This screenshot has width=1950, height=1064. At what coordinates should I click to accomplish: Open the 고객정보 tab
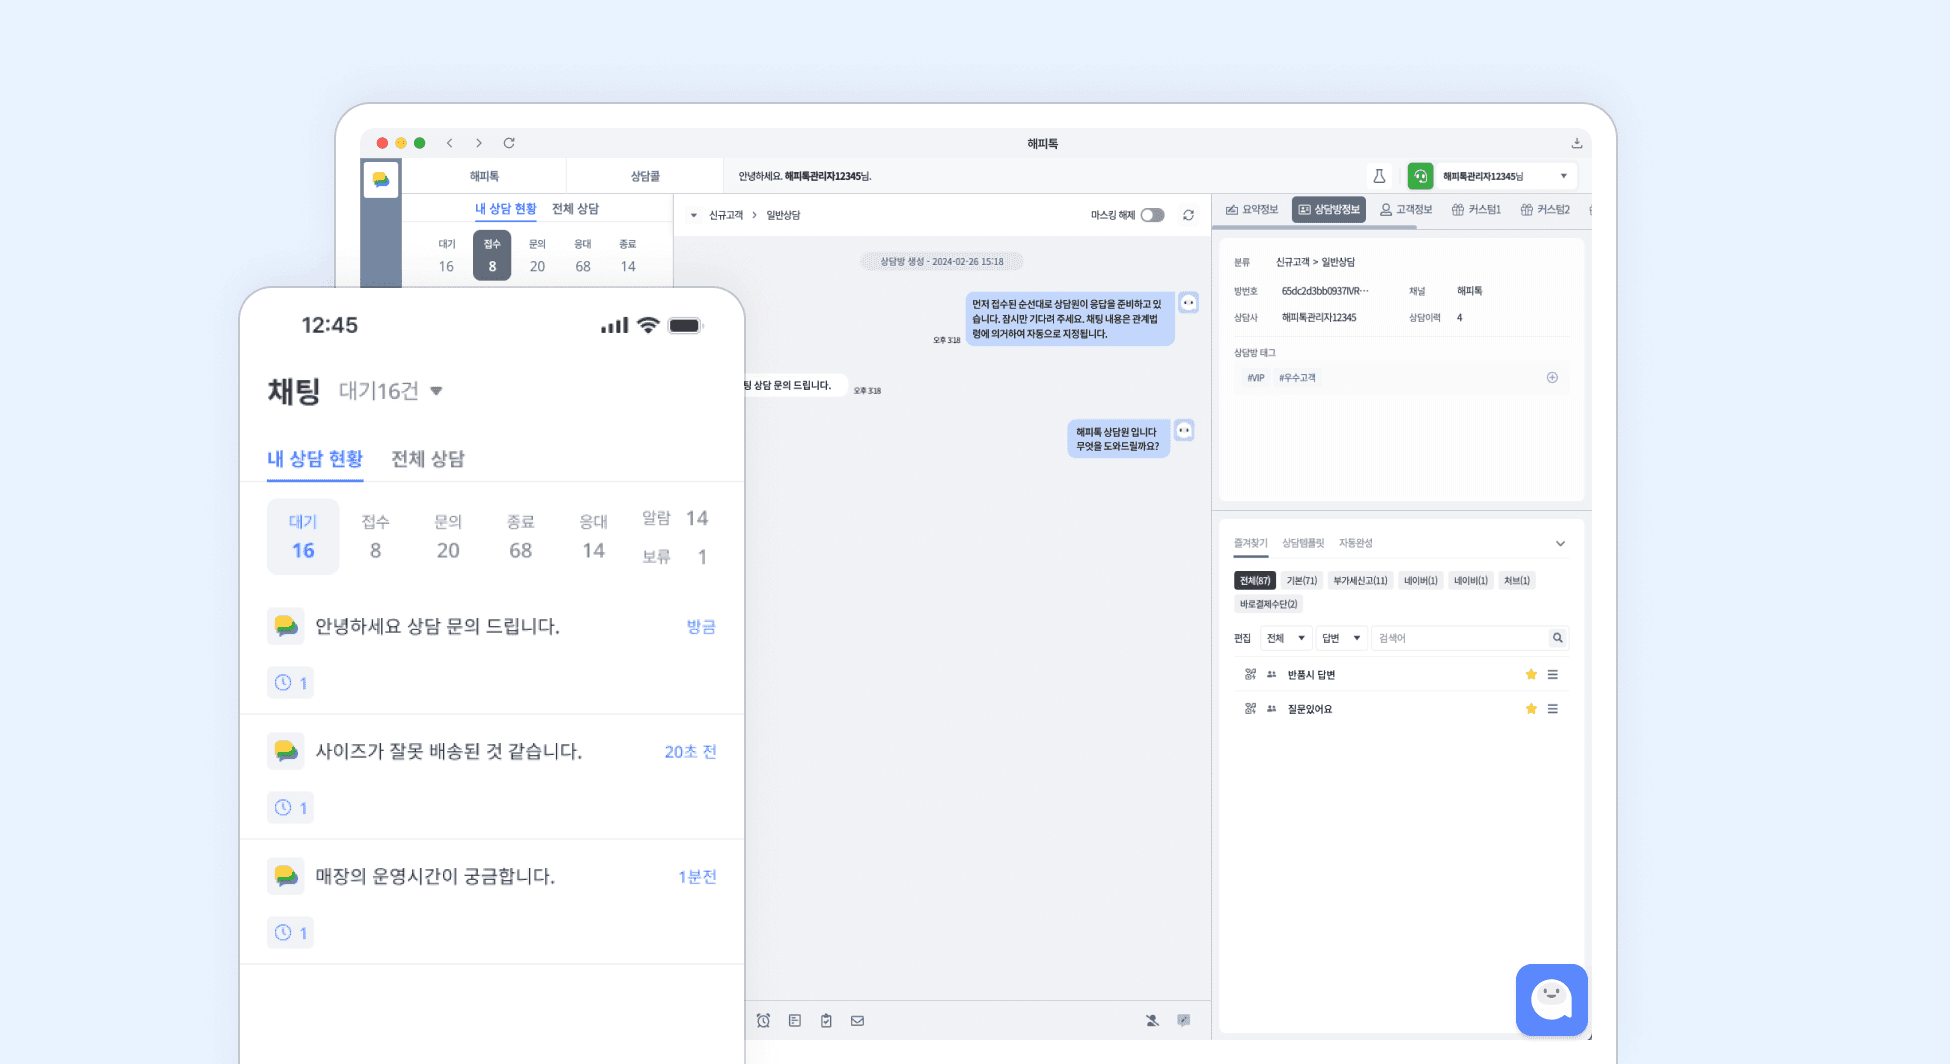pos(1406,209)
